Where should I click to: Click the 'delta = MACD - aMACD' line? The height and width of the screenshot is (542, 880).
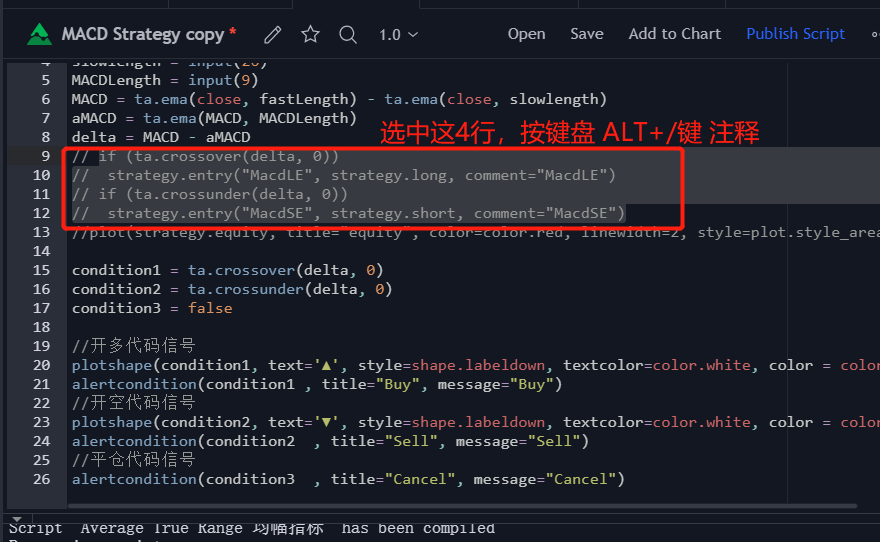pyautogui.click(x=161, y=137)
